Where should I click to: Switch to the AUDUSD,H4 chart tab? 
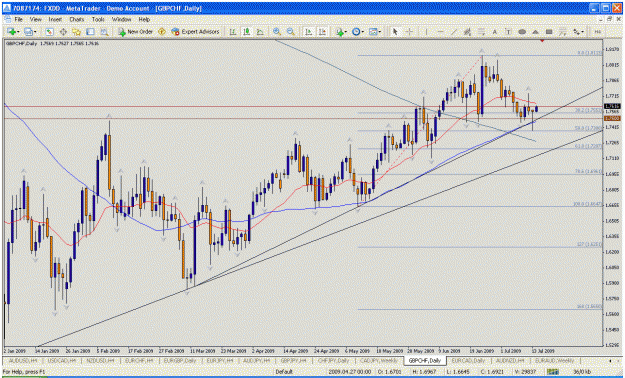(22, 361)
